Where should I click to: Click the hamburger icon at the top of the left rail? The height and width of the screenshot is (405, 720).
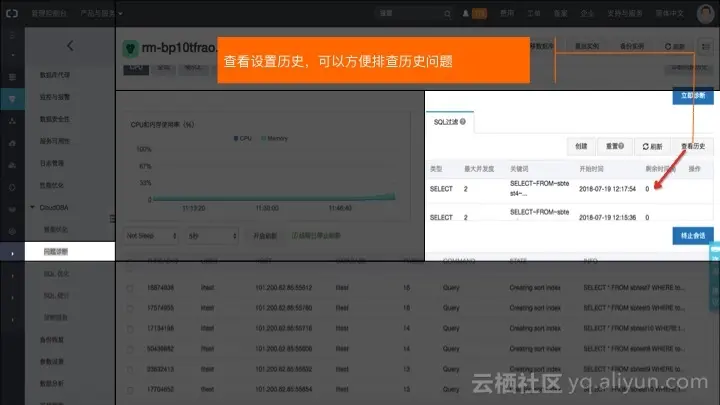[12, 35]
